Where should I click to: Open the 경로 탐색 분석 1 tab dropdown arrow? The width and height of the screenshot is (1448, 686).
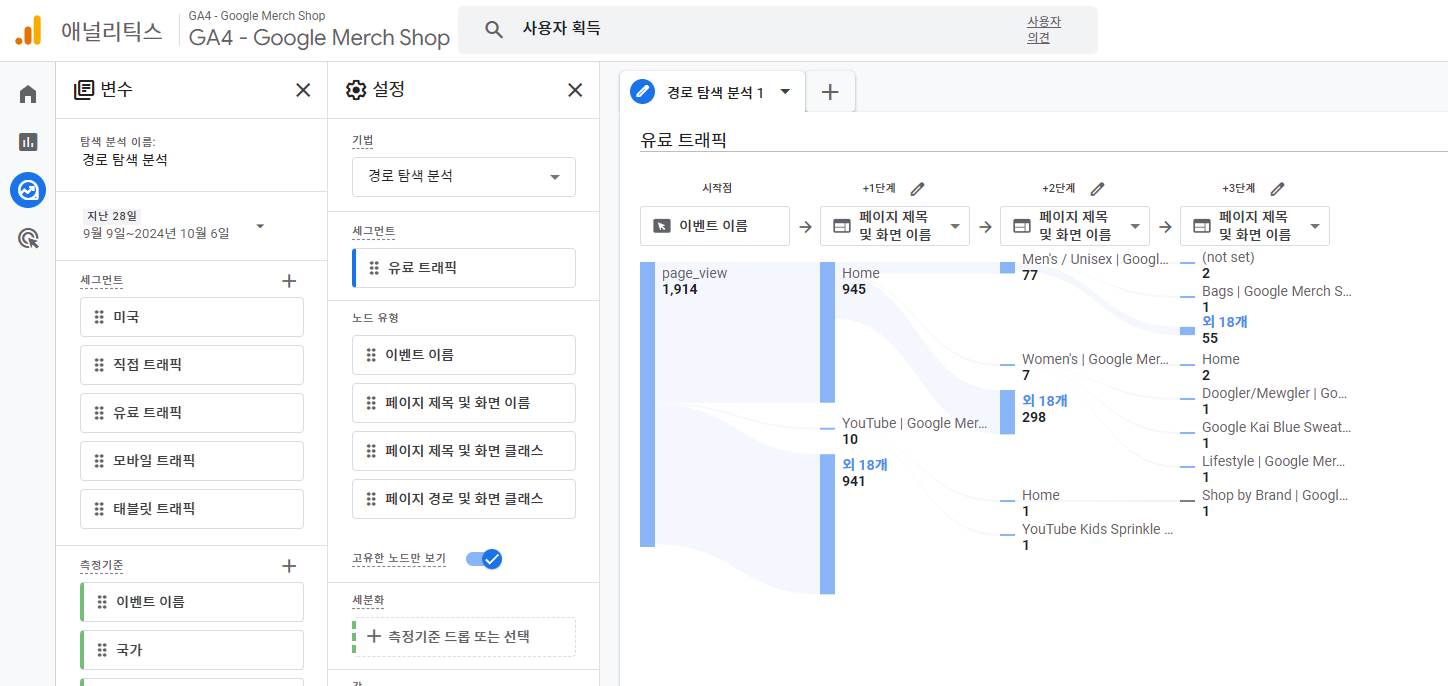(785, 92)
